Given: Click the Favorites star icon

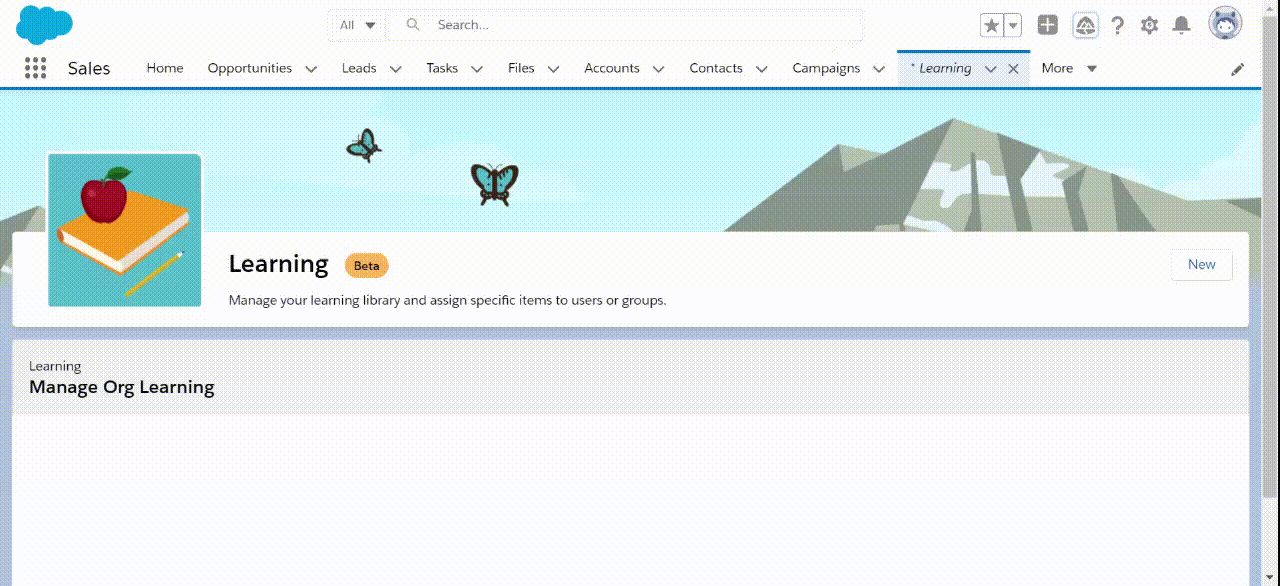Looking at the screenshot, I should 992,25.
